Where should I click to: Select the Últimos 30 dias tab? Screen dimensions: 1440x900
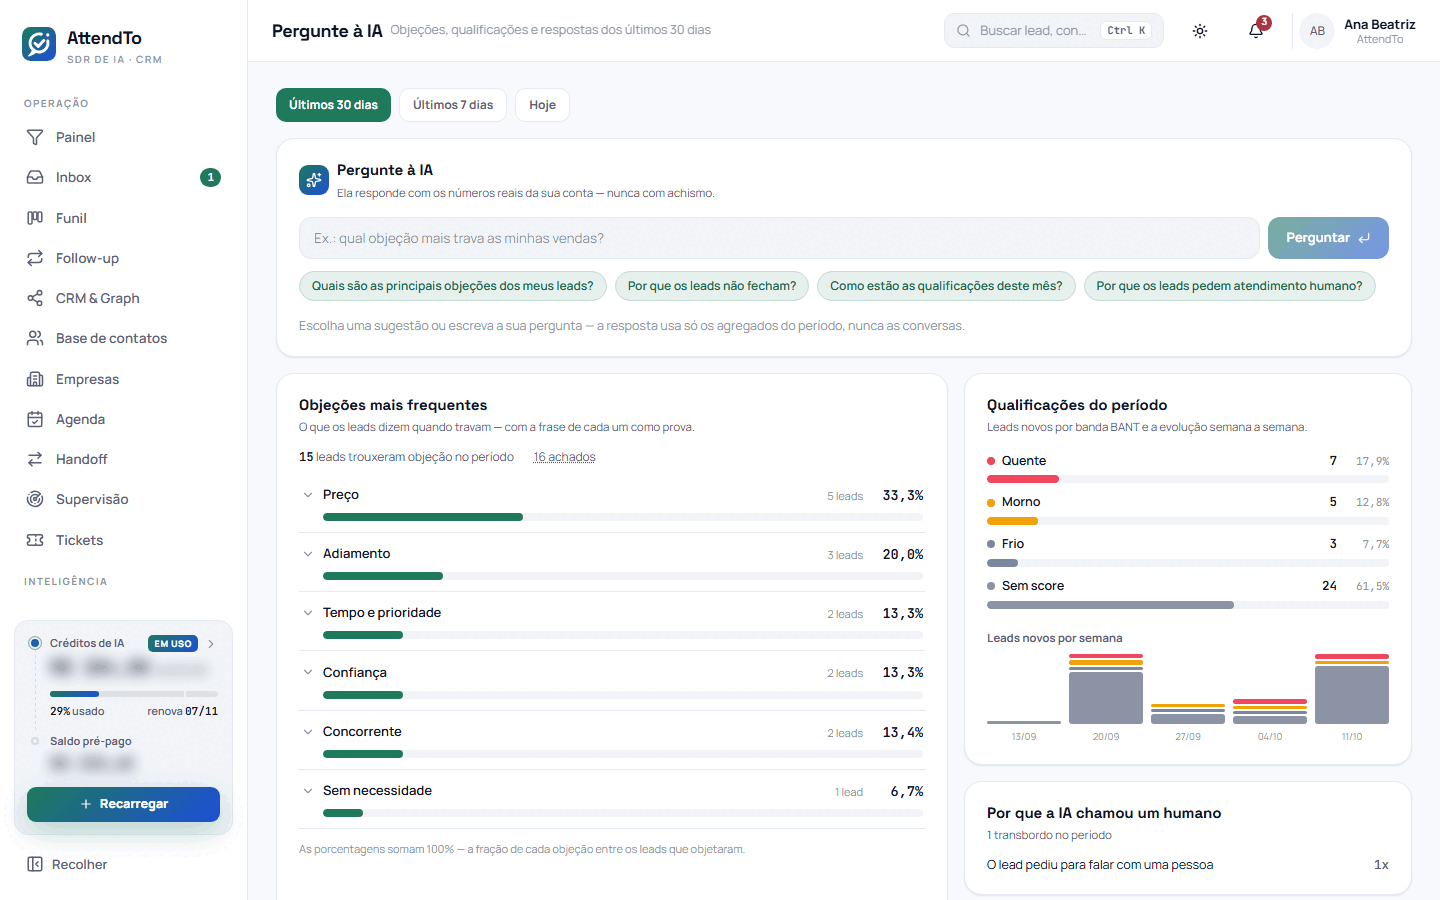333,105
